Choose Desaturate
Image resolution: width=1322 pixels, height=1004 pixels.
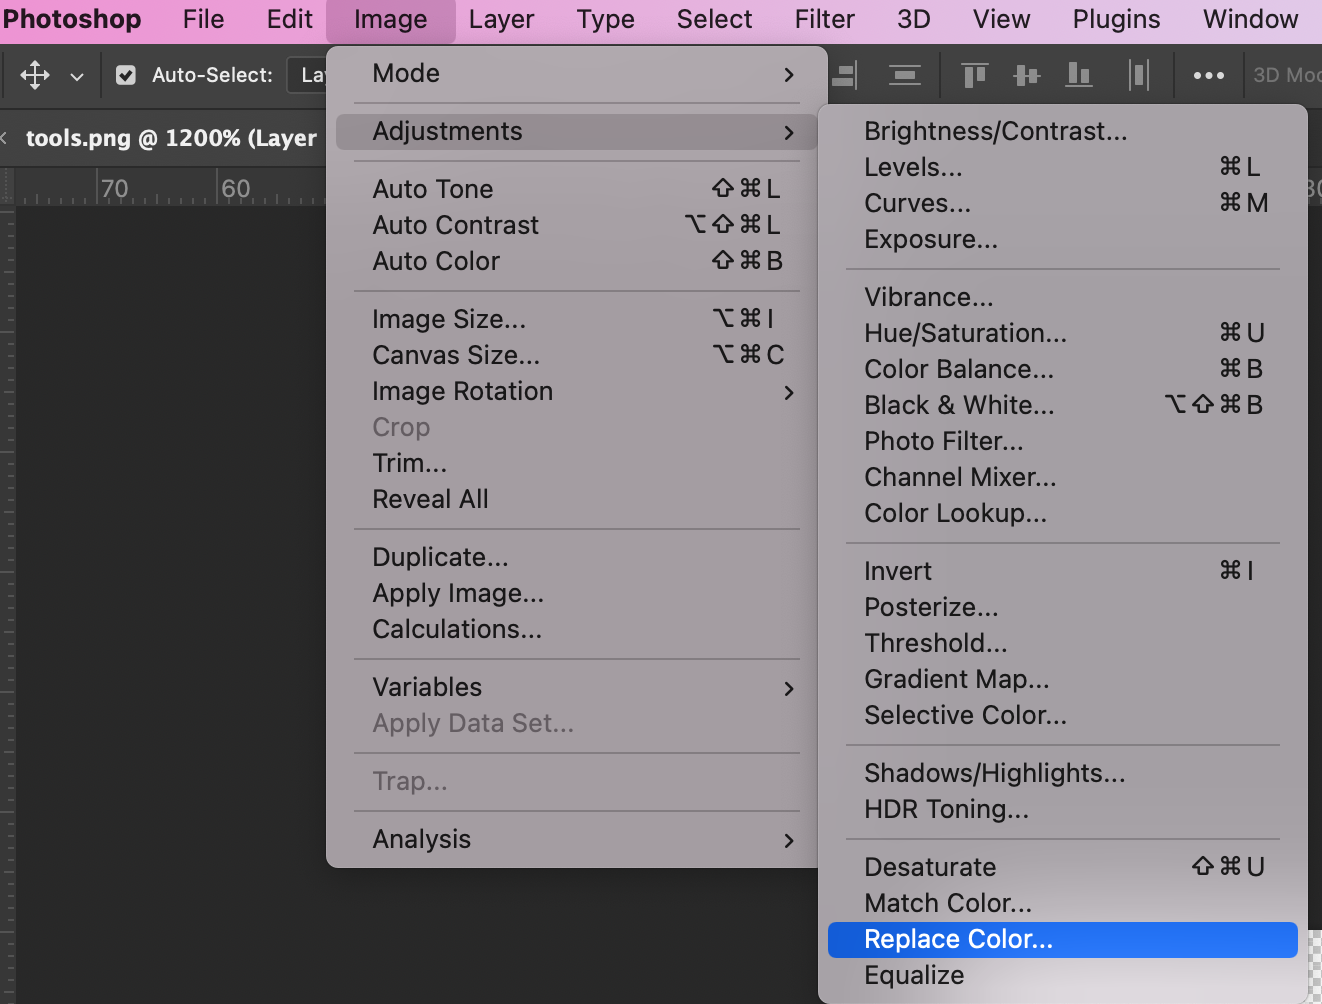[x=1063, y=867]
